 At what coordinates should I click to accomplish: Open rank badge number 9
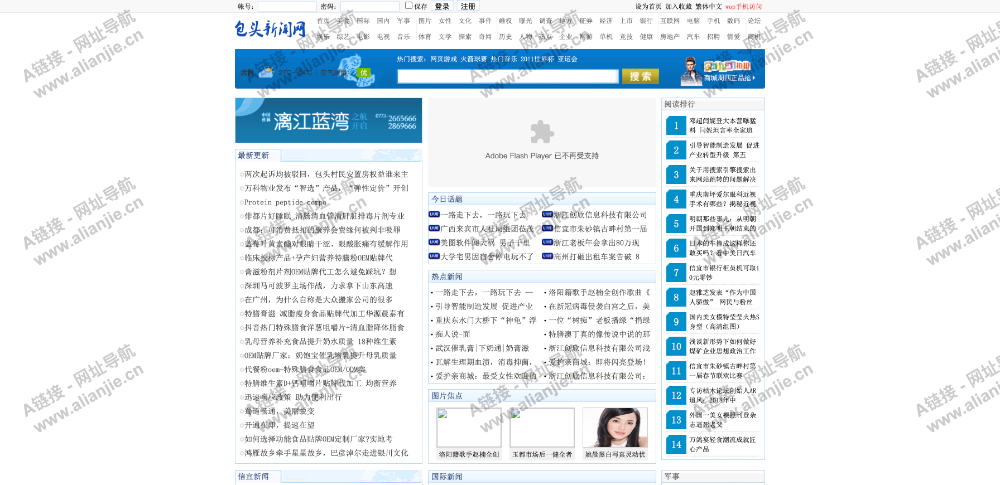click(675, 322)
